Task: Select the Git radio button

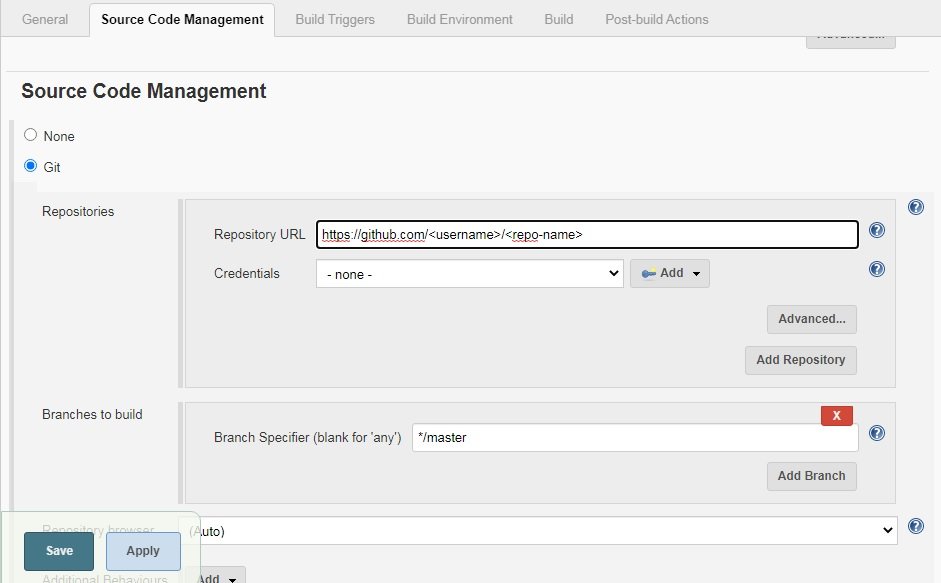Action: (31, 166)
